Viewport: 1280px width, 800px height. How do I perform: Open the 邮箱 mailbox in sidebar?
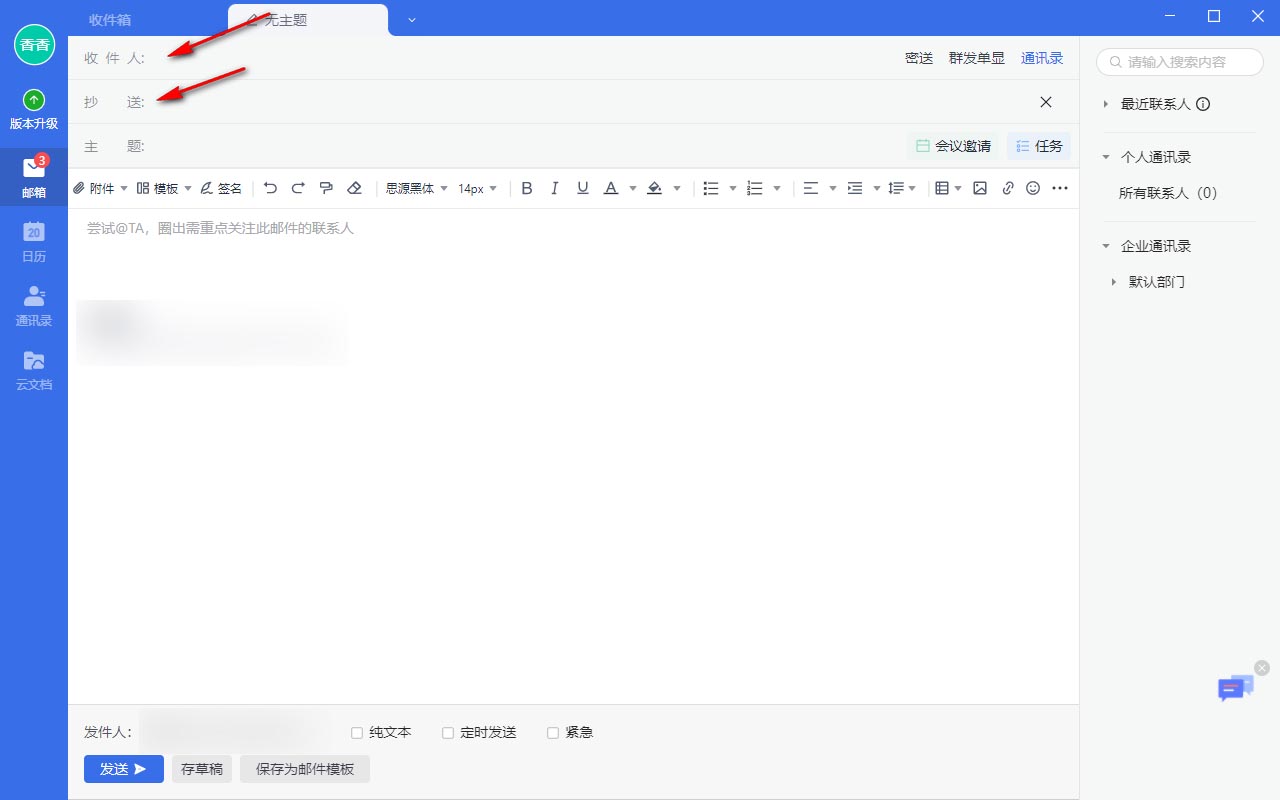(x=34, y=177)
